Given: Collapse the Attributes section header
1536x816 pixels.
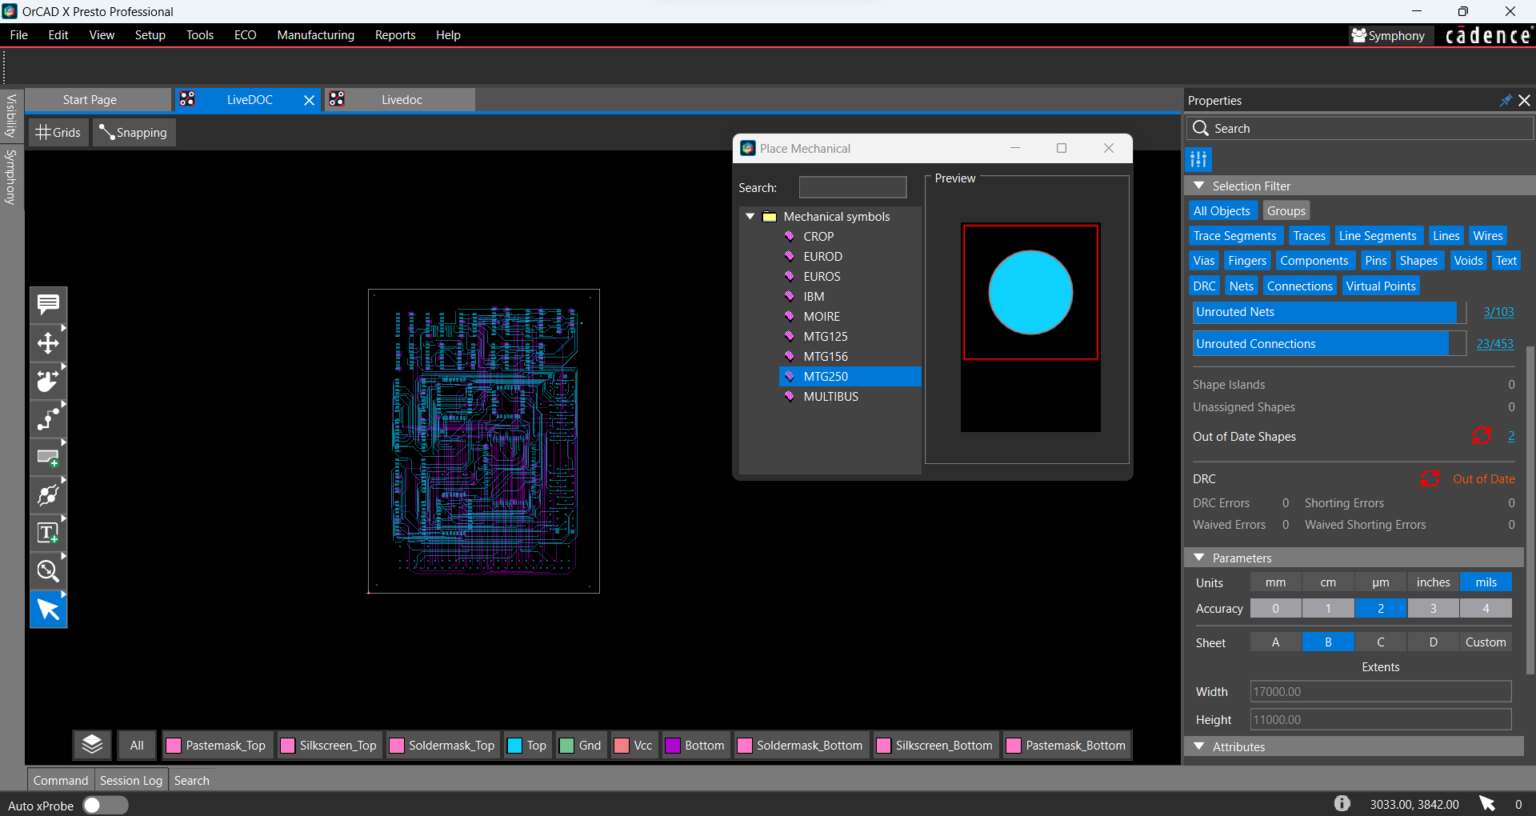Looking at the screenshot, I should [x=1199, y=746].
